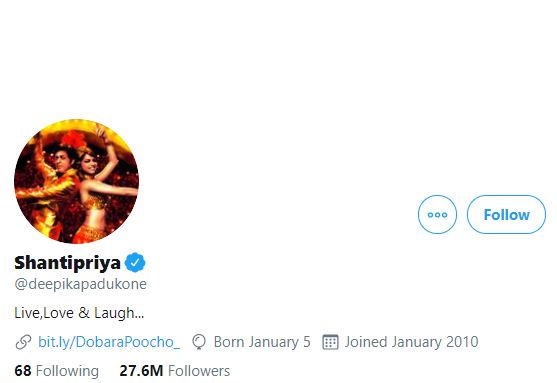557x383 pixels.
Task: Click the Joined January 2010 text
Action: click(411, 342)
